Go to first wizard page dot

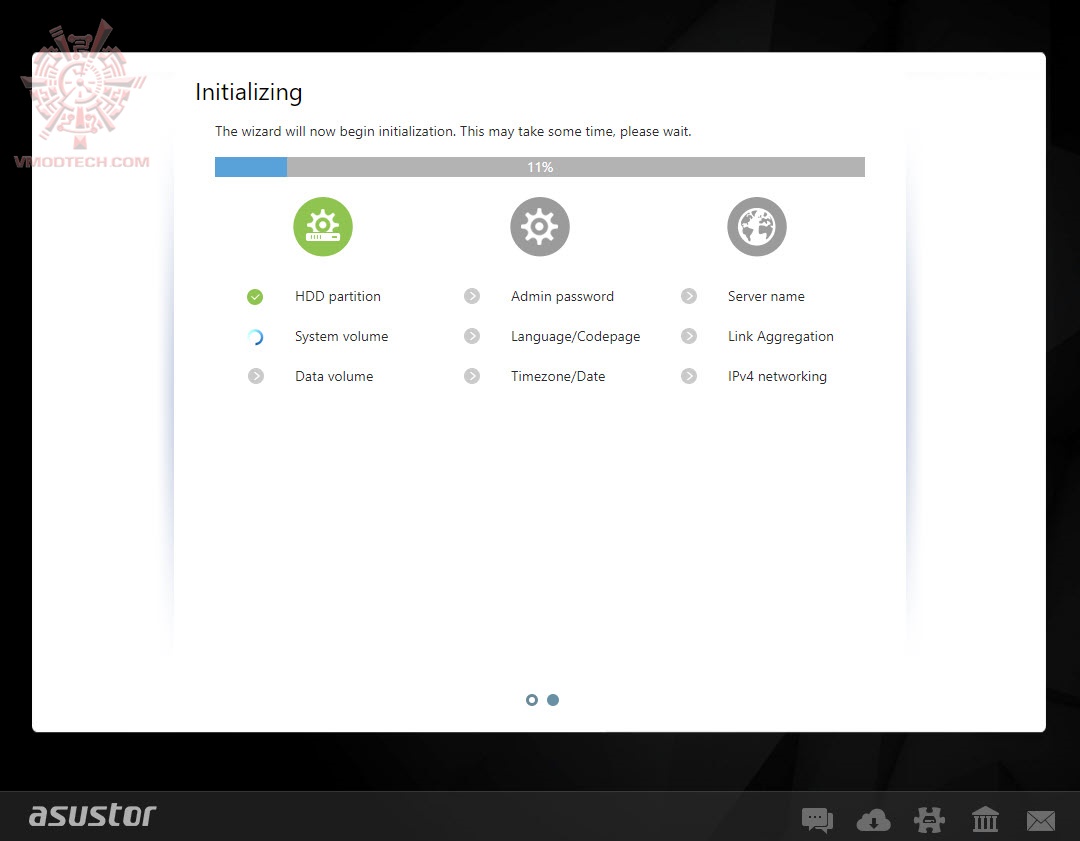tap(532, 700)
